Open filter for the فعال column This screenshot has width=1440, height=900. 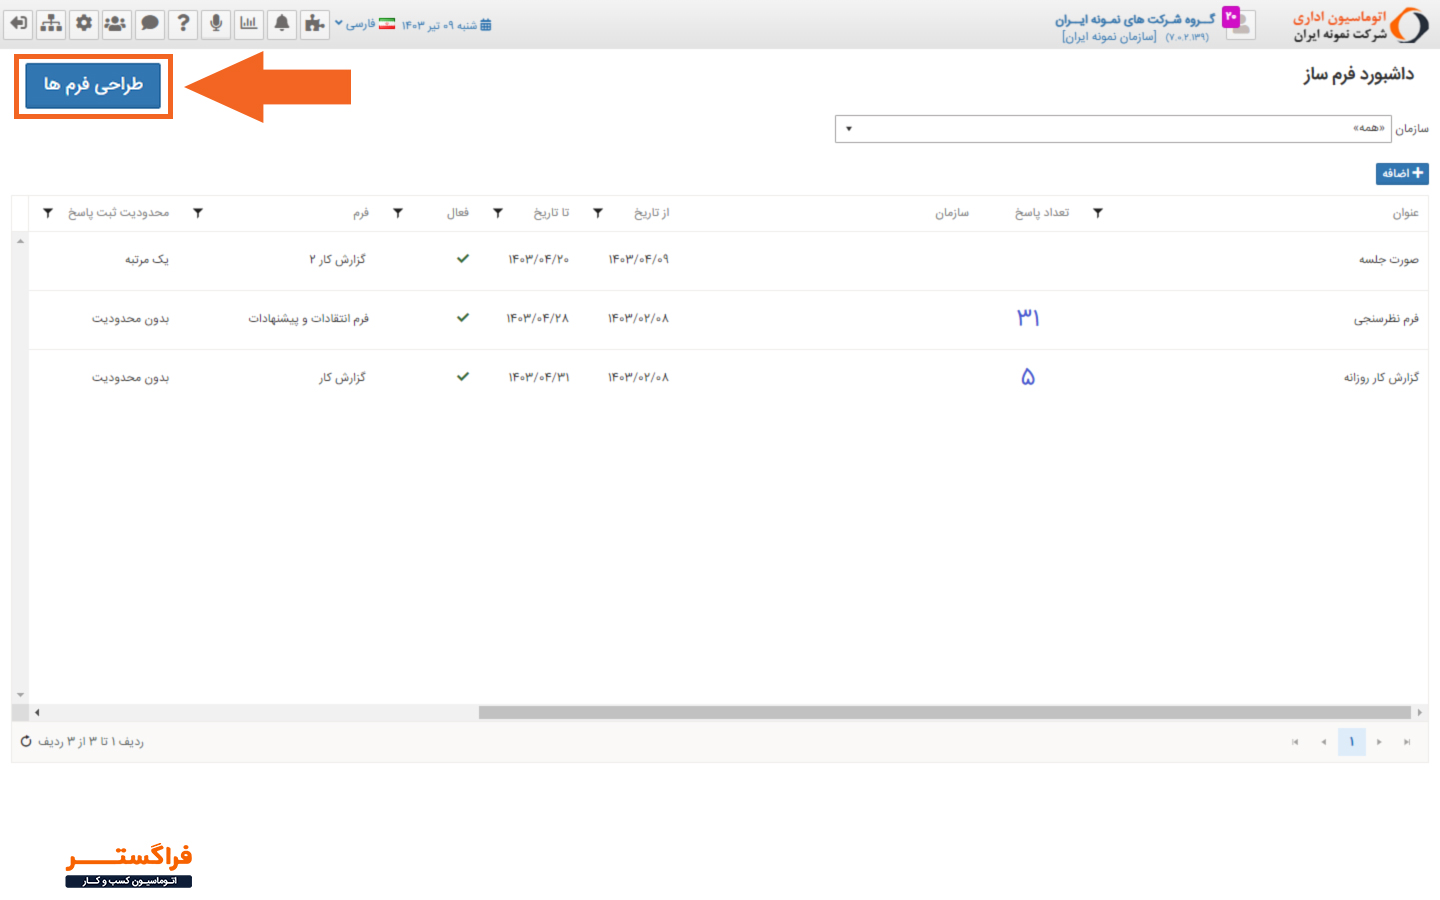398,213
